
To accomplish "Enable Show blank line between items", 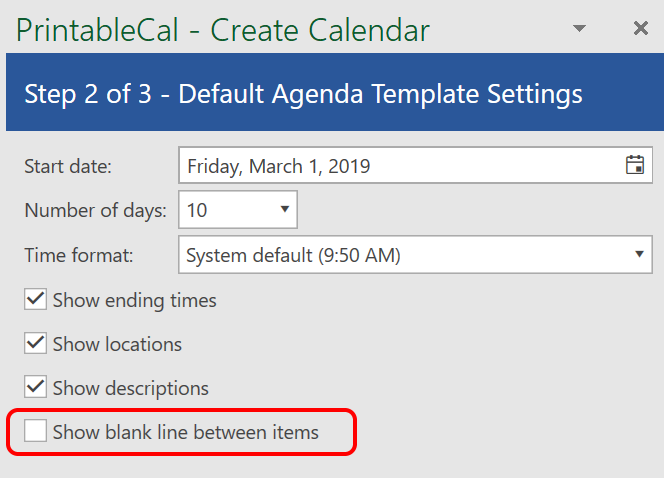I will pos(36,432).
